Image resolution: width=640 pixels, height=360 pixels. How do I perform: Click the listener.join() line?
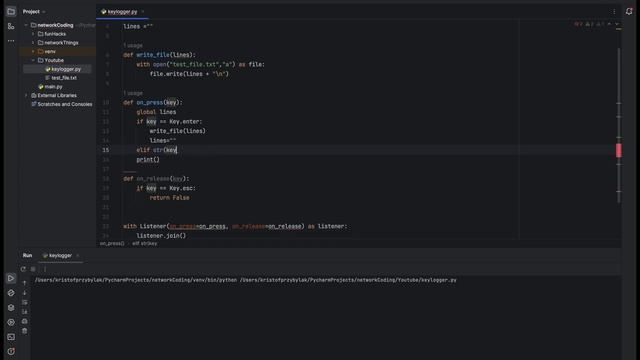(x=161, y=236)
